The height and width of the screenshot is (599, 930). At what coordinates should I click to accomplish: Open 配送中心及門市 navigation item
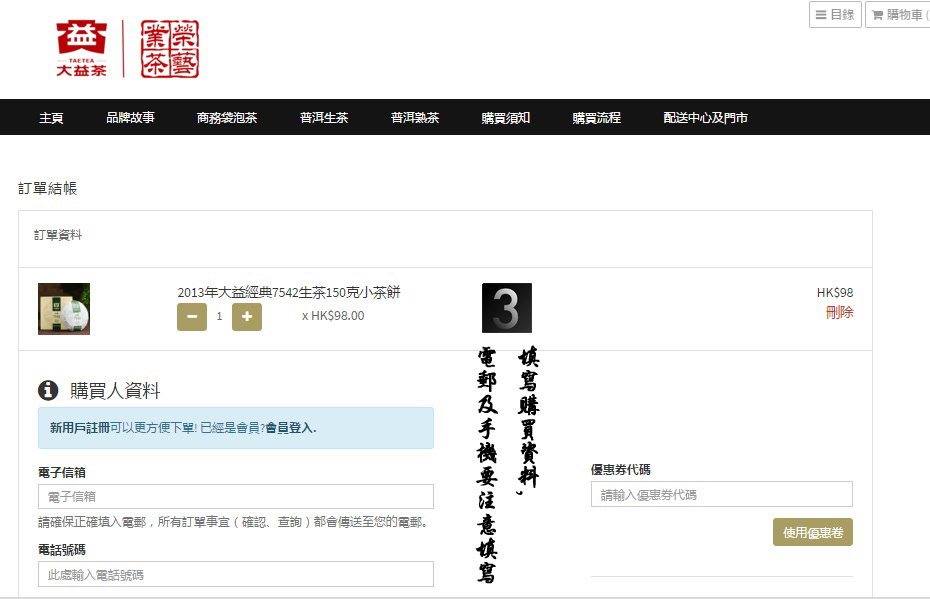coord(705,117)
